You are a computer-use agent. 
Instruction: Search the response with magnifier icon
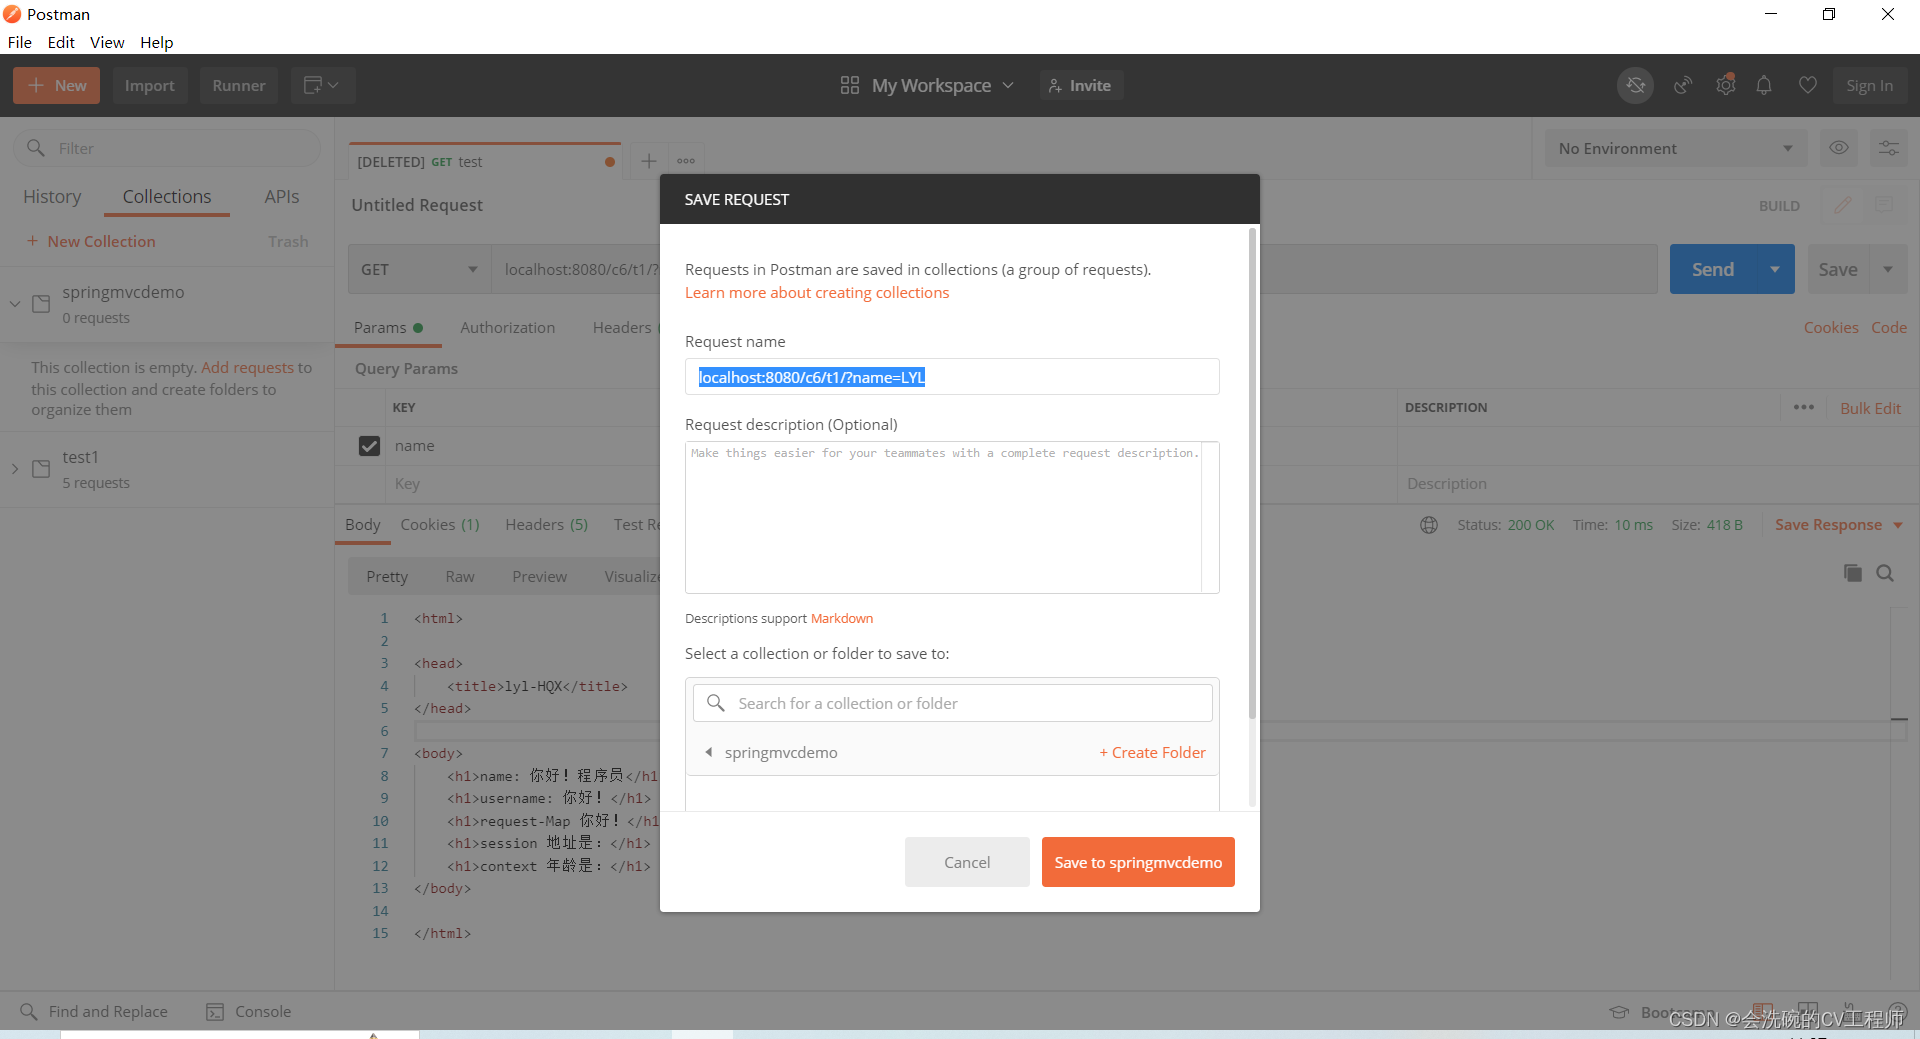[1885, 573]
